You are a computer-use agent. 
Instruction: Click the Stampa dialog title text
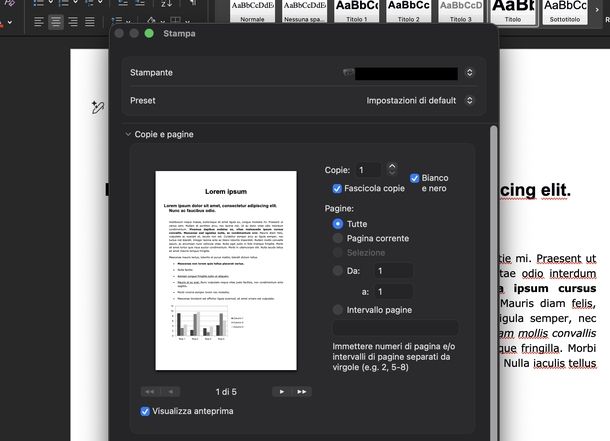pos(179,33)
